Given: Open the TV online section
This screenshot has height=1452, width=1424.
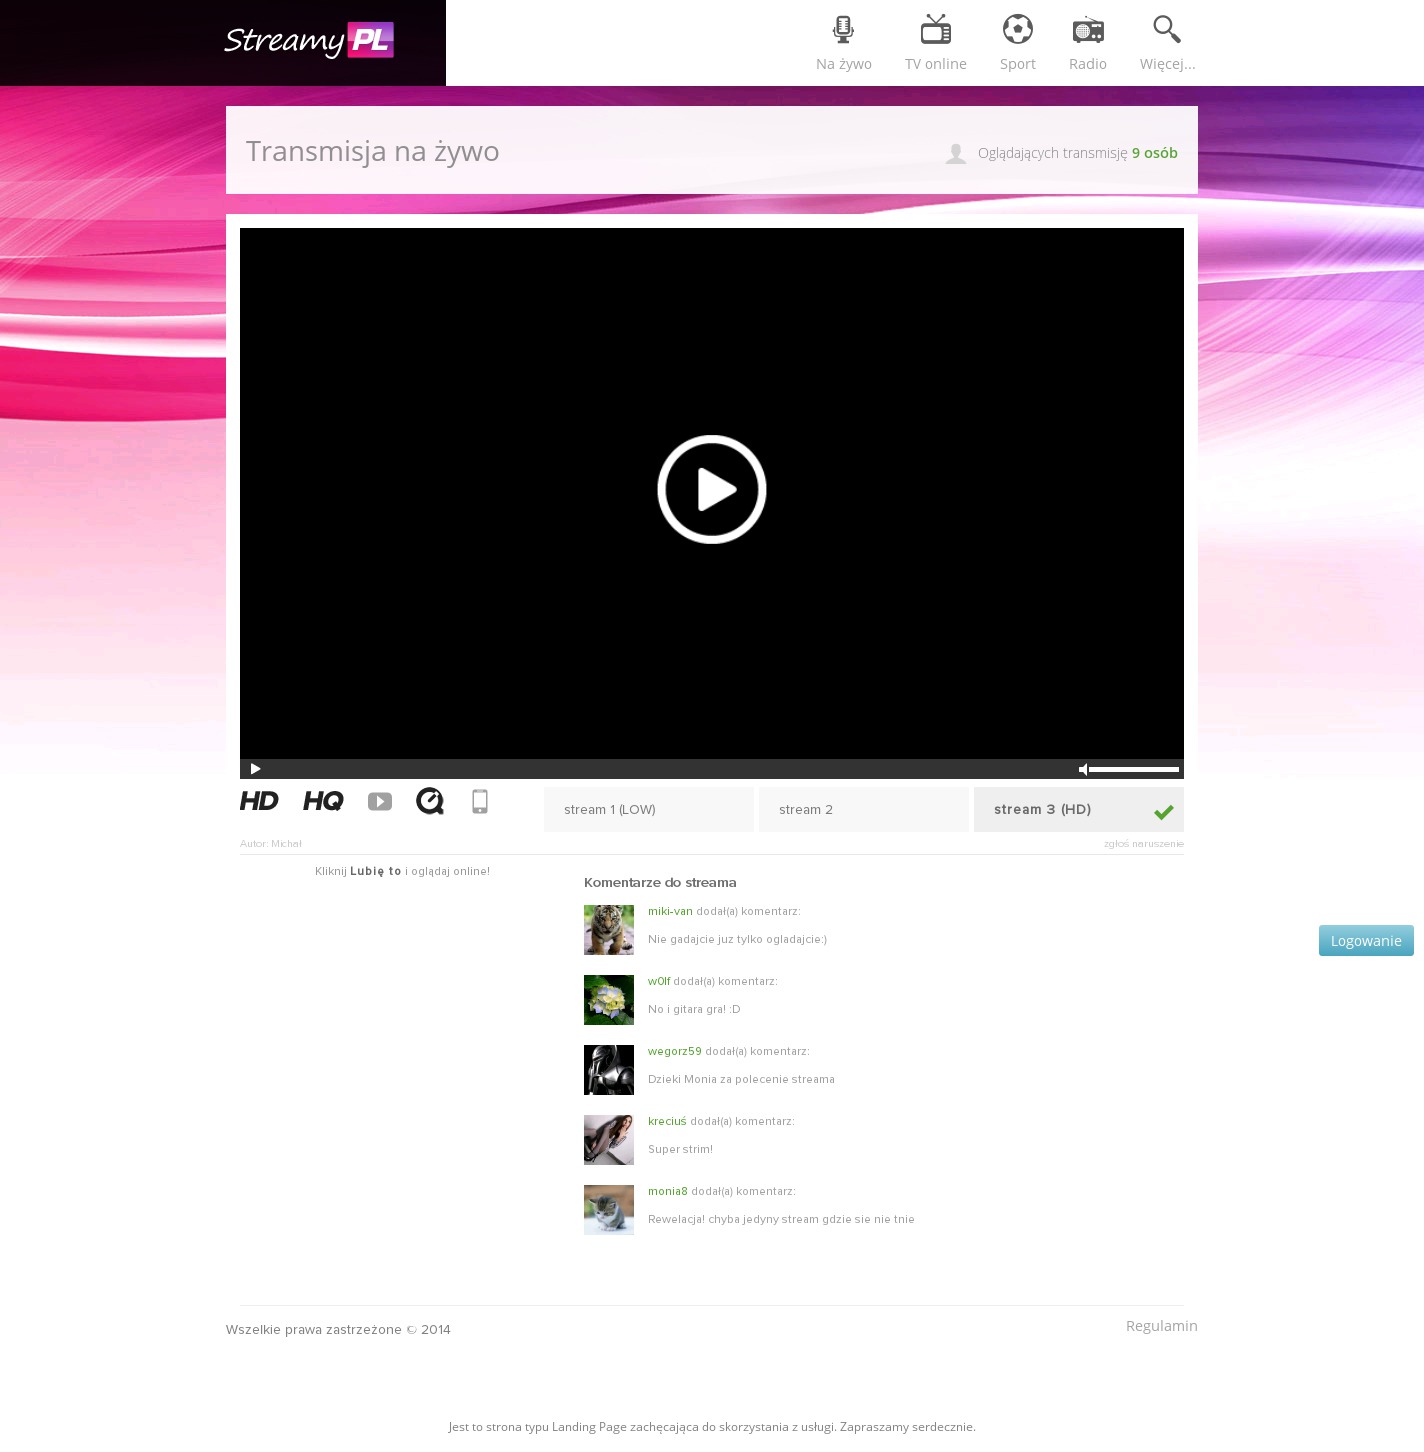Looking at the screenshot, I should (x=935, y=43).
